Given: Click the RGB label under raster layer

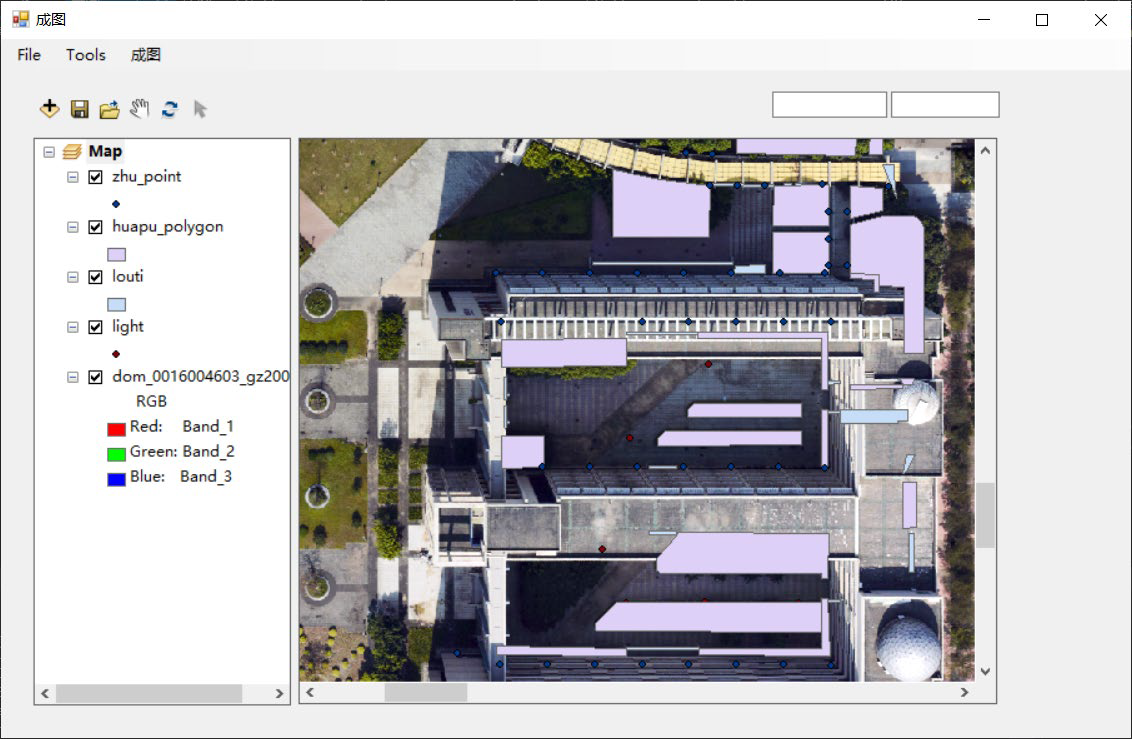Looking at the screenshot, I should click(x=151, y=401).
